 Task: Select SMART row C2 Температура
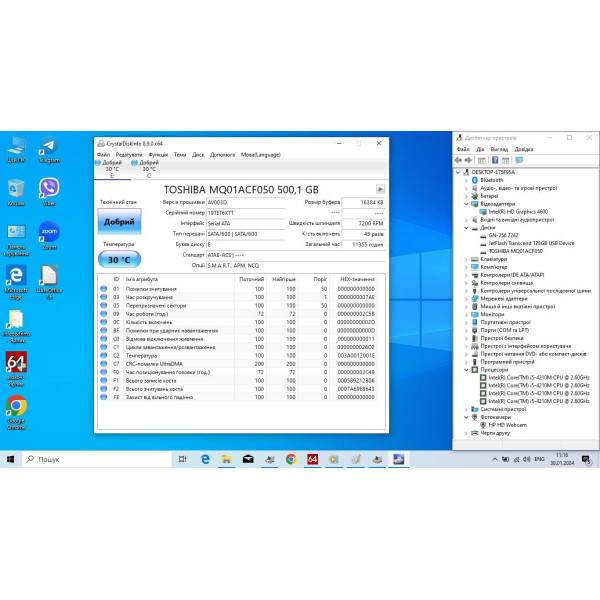click(238, 355)
